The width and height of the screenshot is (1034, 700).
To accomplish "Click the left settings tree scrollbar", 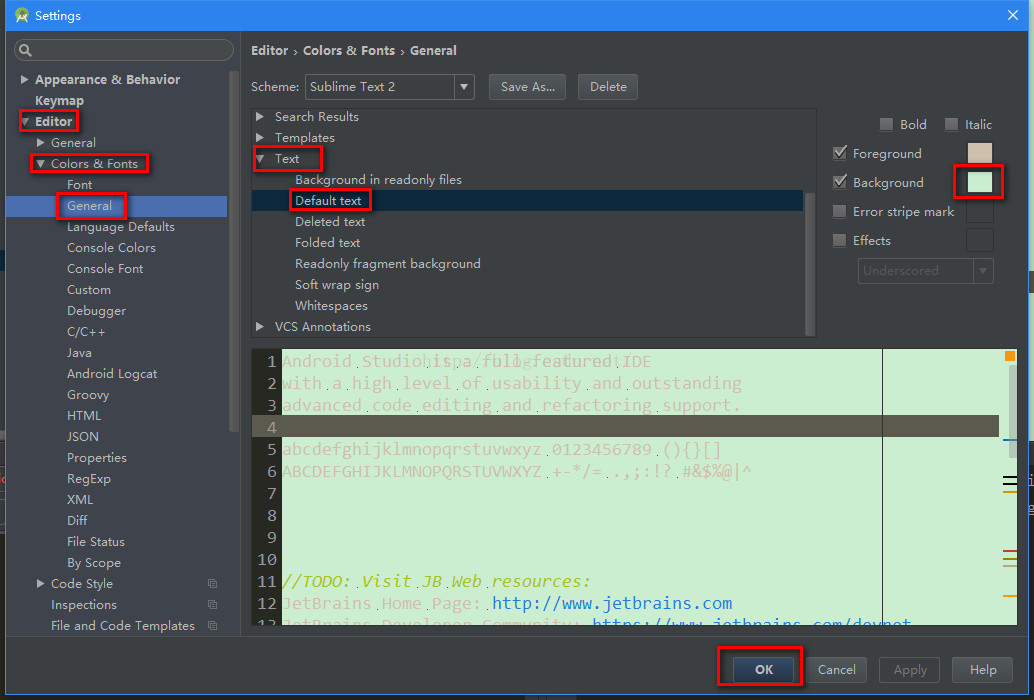I will 233,250.
